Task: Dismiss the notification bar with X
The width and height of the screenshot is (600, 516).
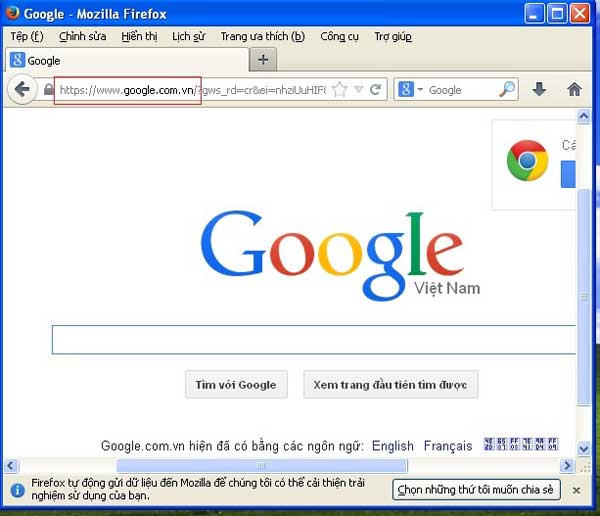Action: pyautogui.click(x=576, y=490)
